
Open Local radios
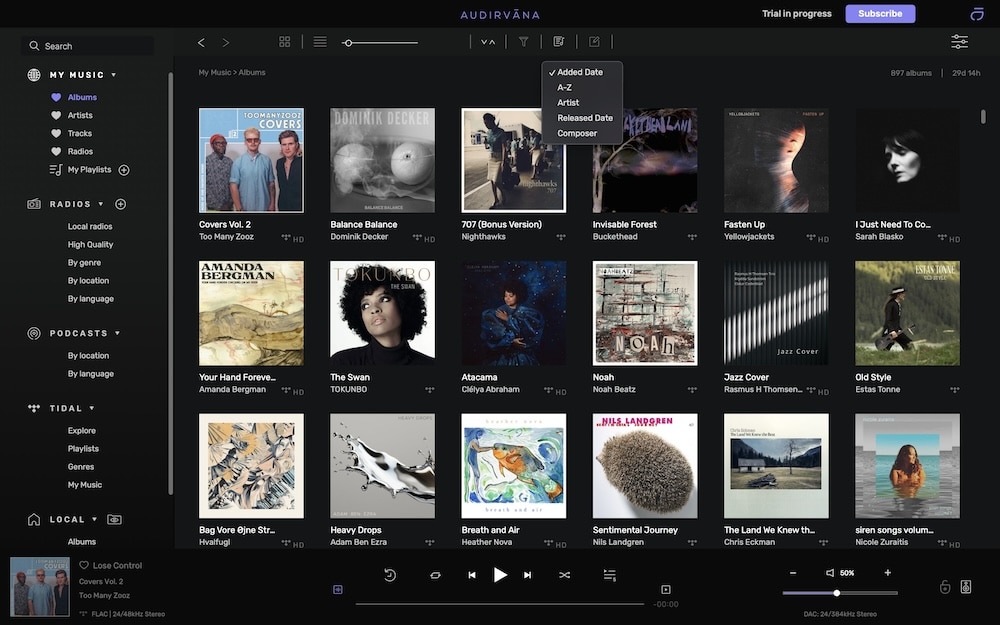(x=90, y=226)
